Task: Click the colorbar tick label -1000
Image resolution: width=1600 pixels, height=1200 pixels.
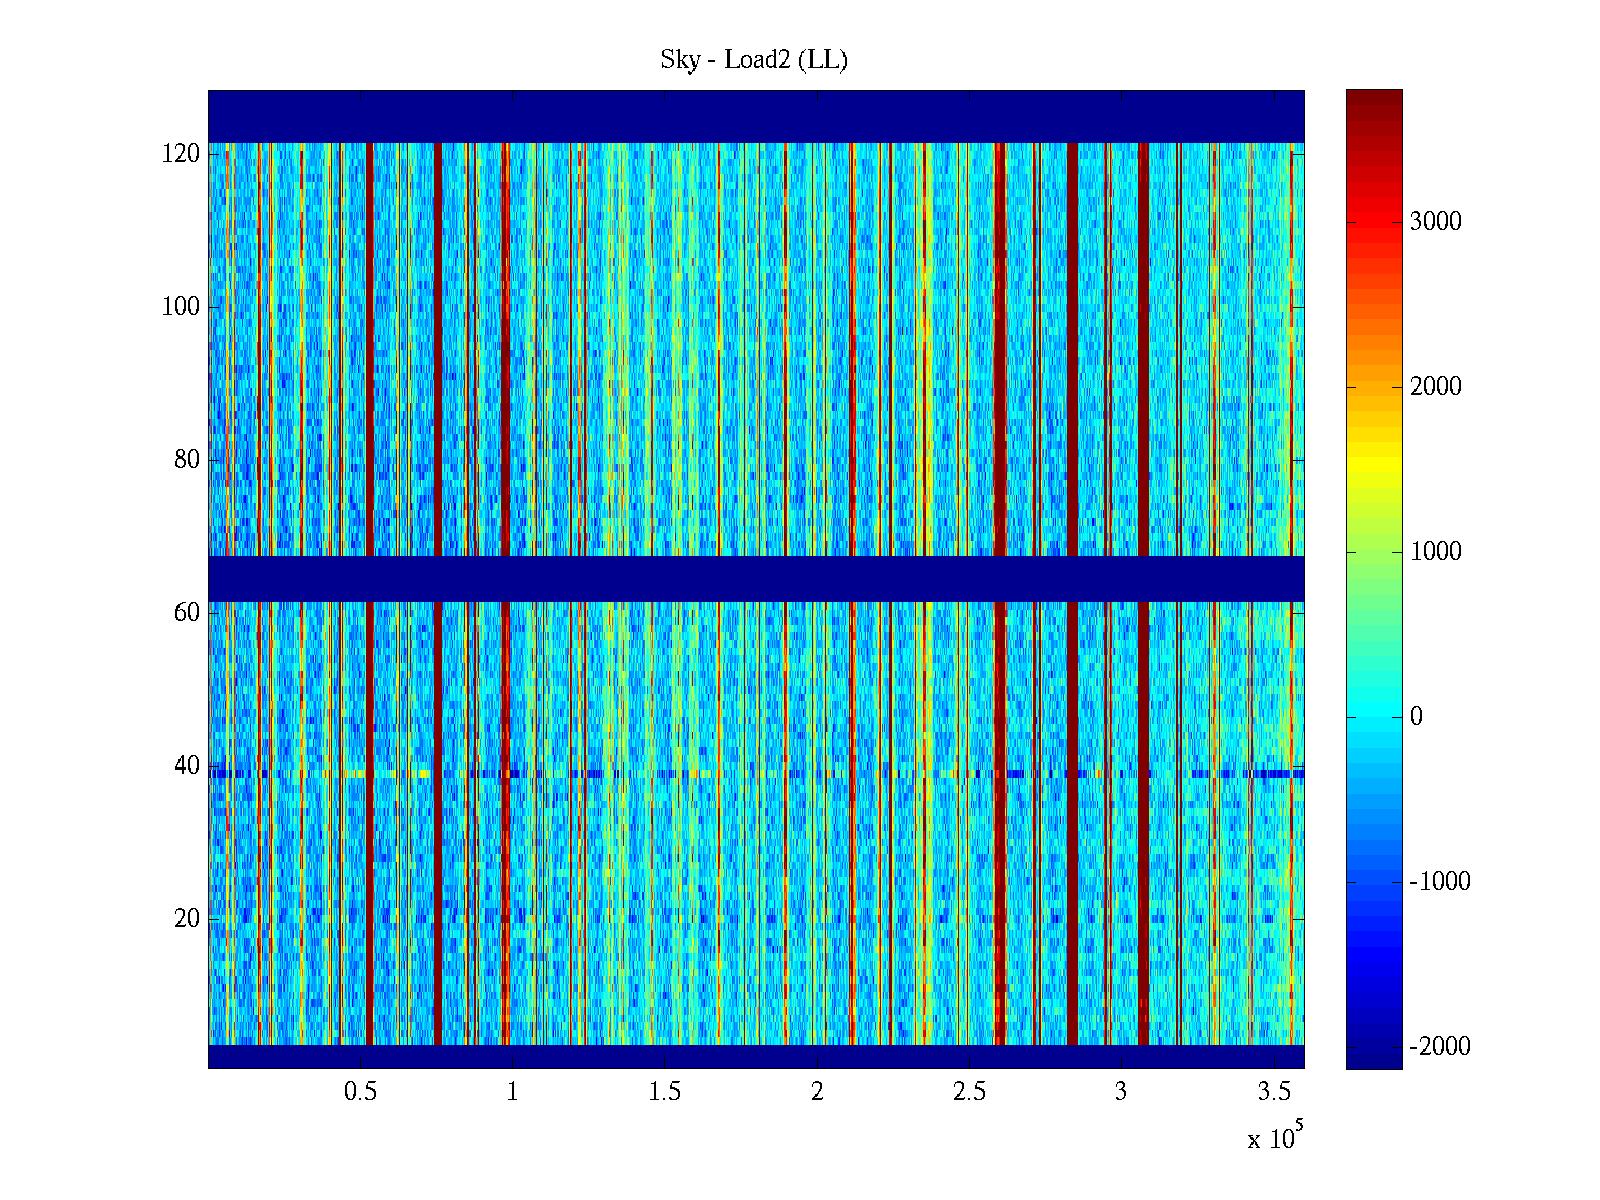Action: pyautogui.click(x=1439, y=882)
